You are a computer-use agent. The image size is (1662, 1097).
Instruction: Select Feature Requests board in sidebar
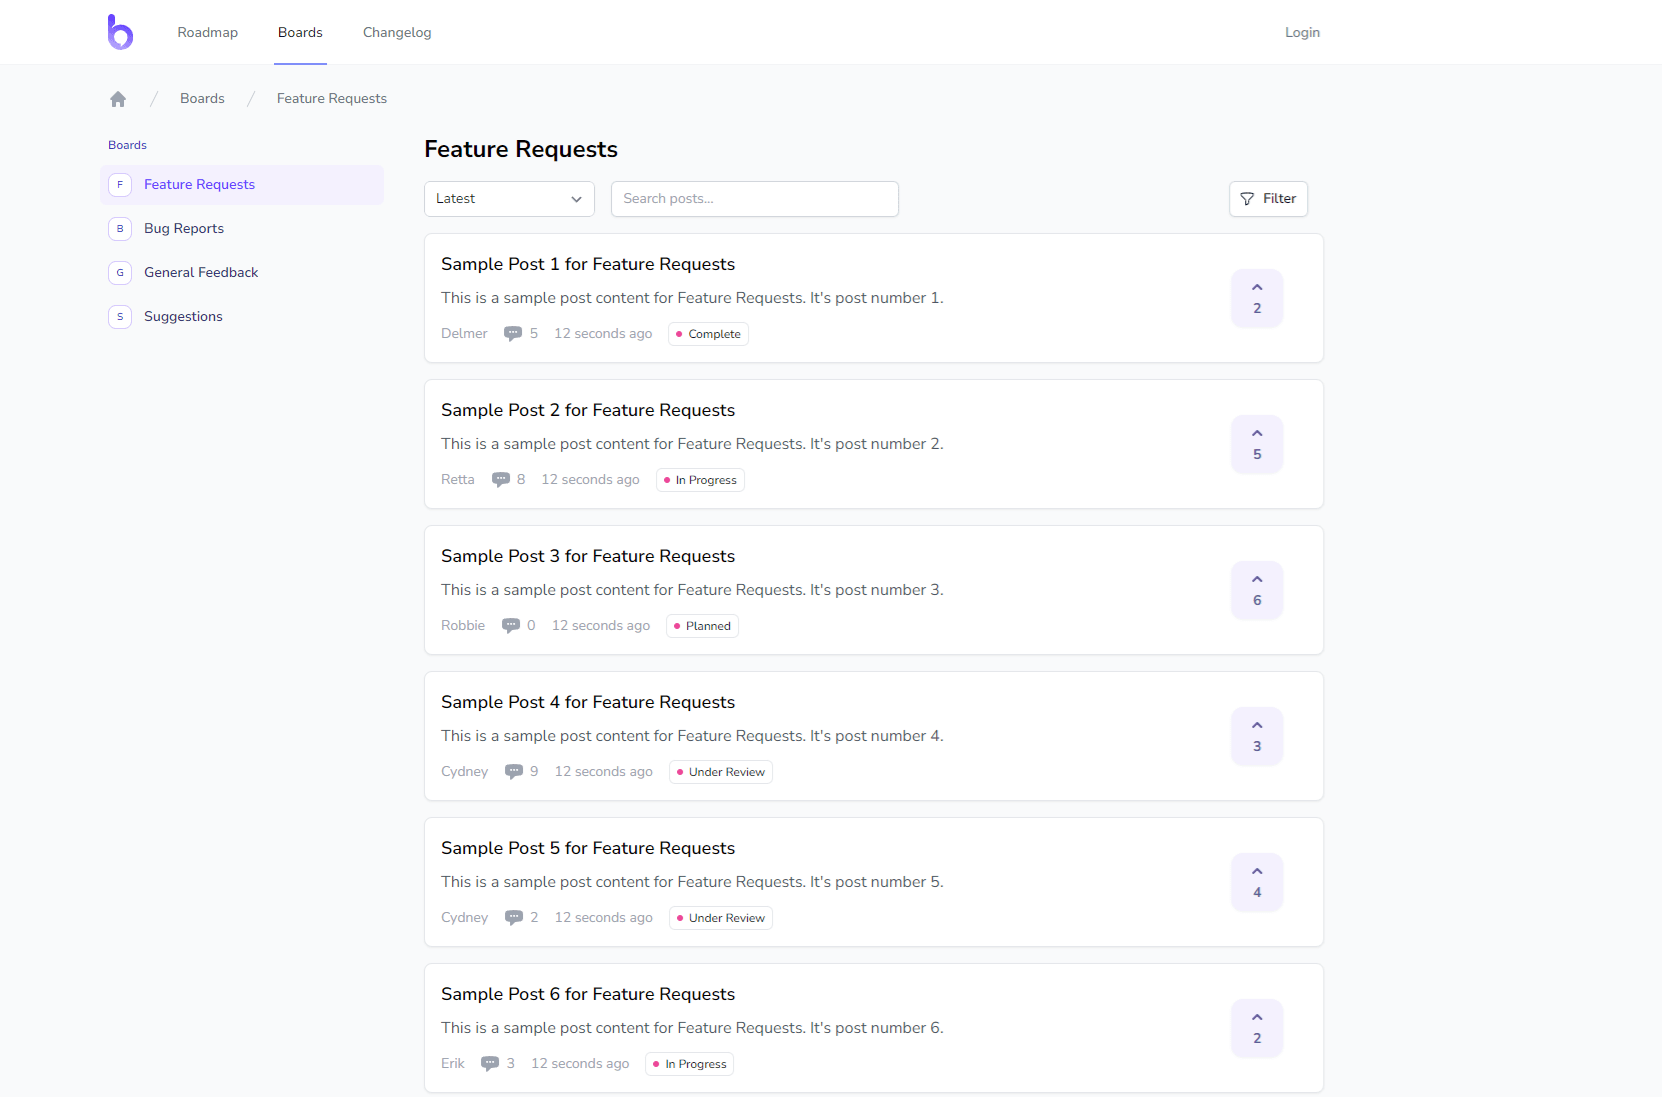pos(199,185)
